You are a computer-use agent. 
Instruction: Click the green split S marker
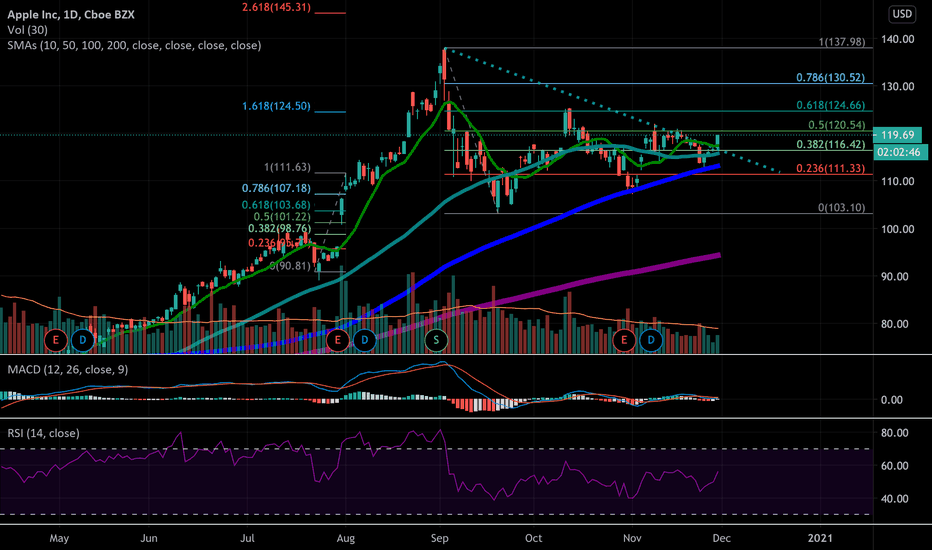click(436, 340)
